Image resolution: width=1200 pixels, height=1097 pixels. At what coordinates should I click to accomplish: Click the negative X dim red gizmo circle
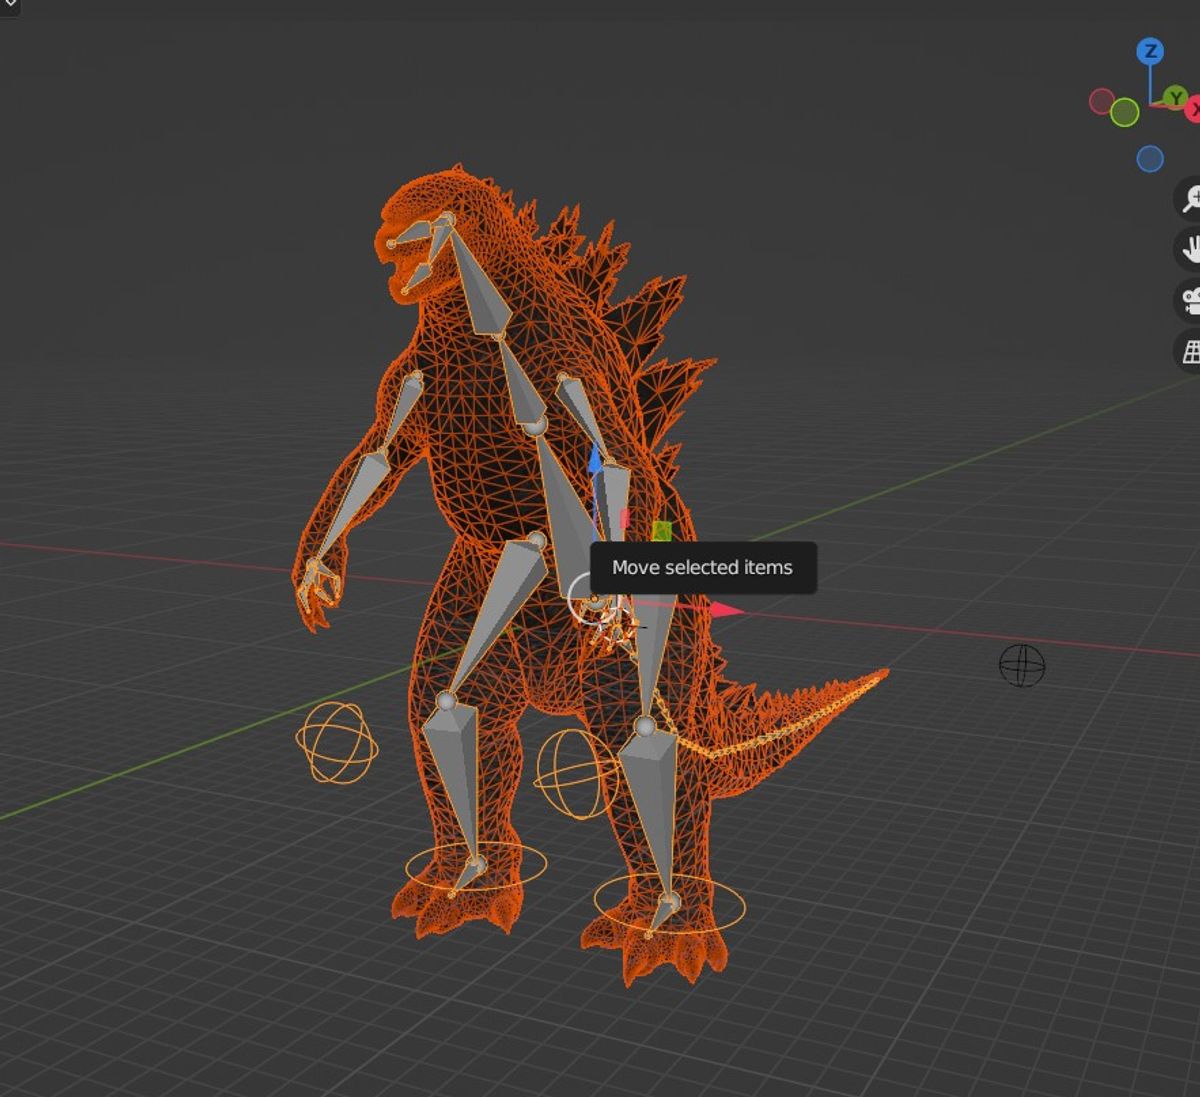pos(1102,101)
